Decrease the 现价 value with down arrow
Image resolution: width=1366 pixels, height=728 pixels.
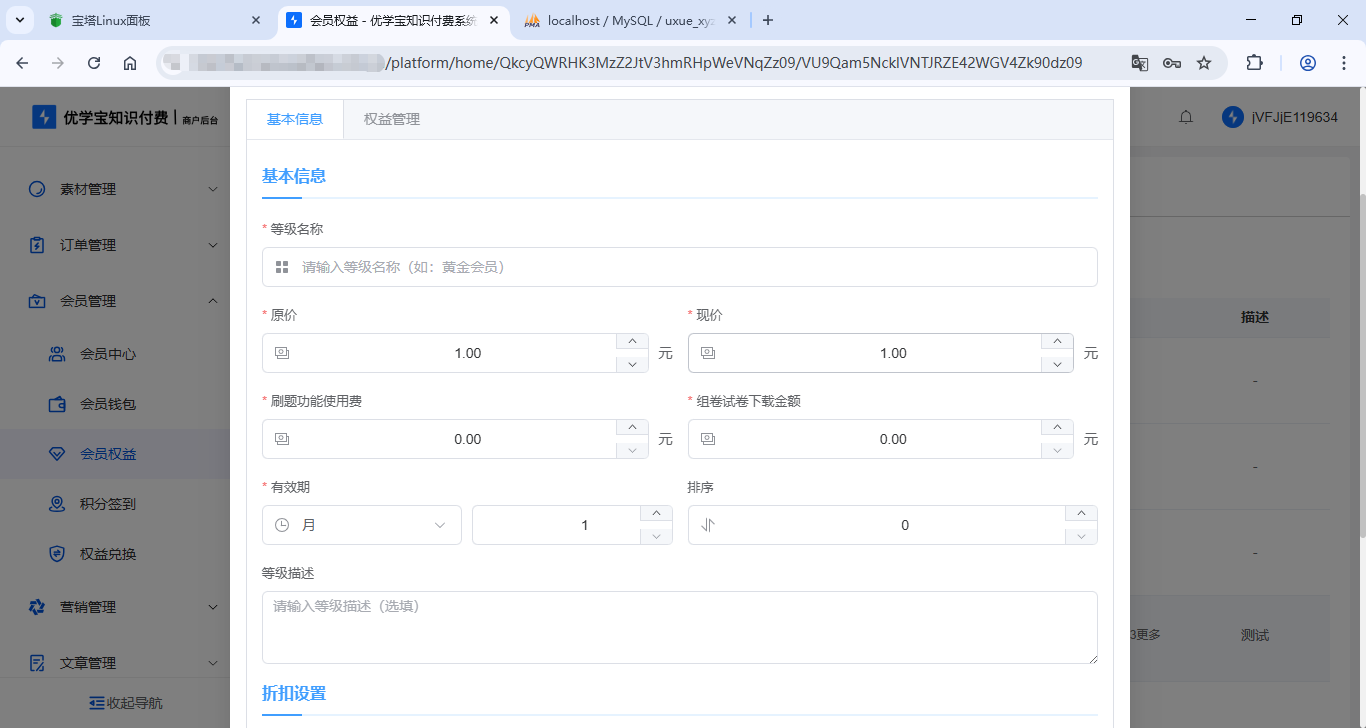tap(1057, 364)
